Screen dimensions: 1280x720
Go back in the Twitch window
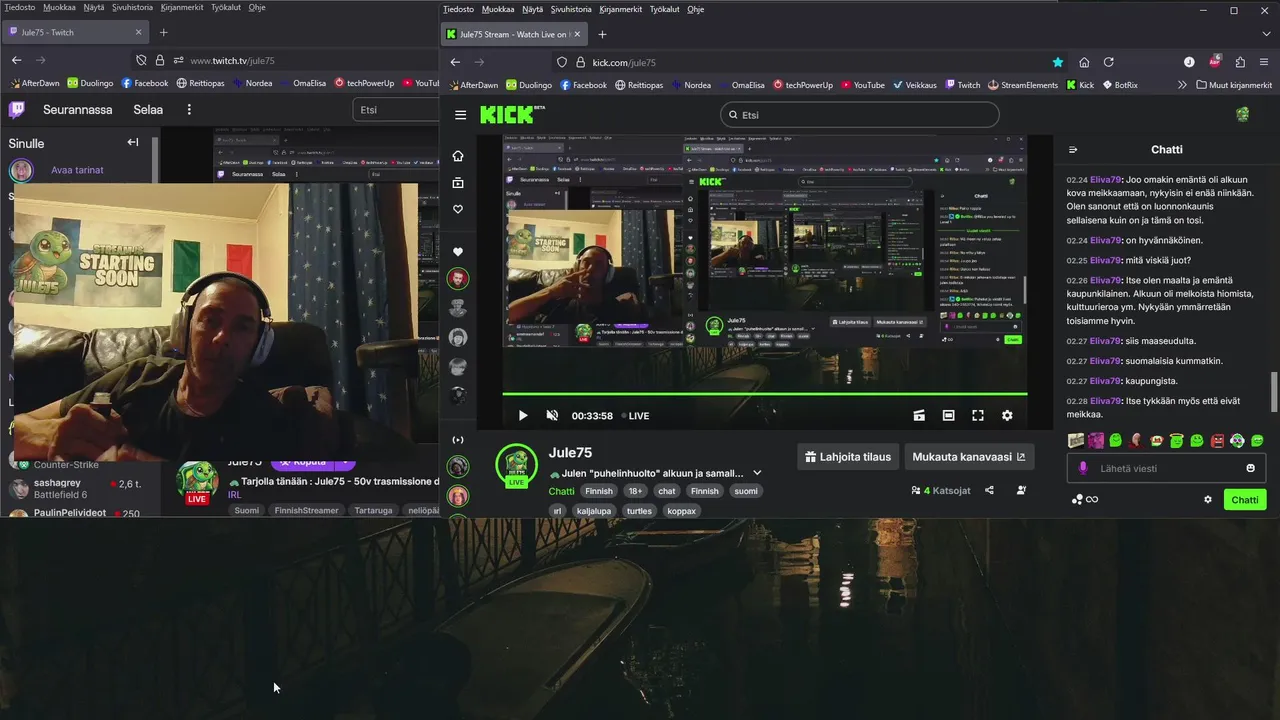pos(16,60)
